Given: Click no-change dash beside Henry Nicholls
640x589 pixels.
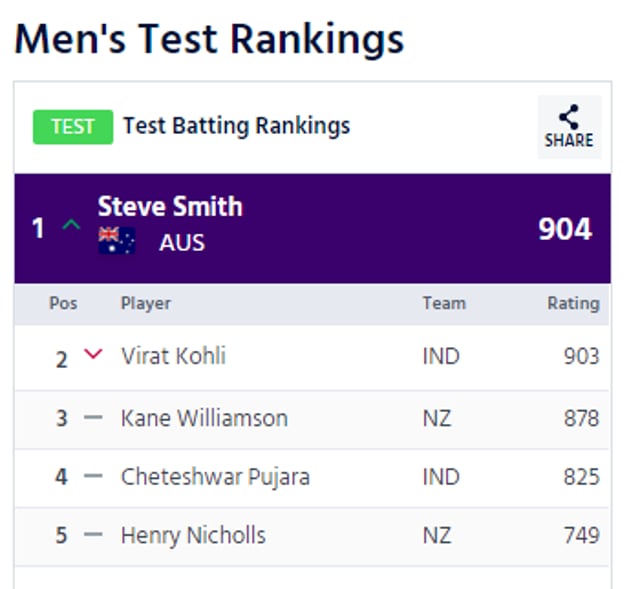Looking at the screenshot, I should pyautogui.click(x=93, y=534).
